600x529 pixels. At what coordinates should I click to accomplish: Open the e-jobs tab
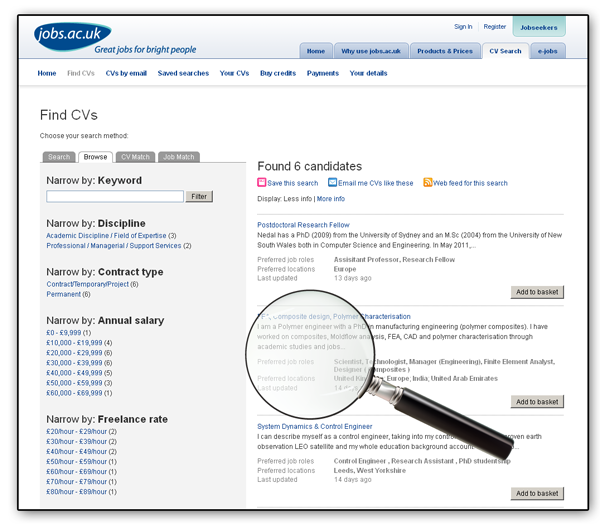[548, 51]
